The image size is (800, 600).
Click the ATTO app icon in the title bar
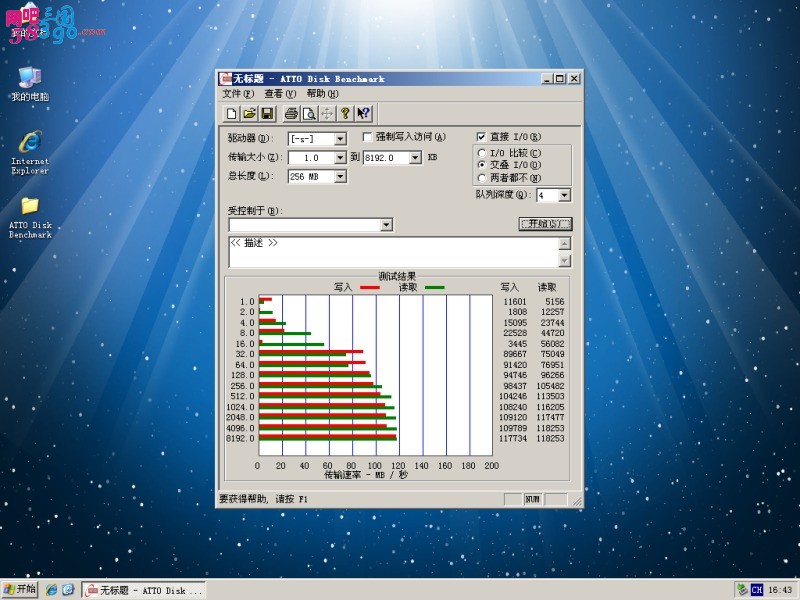pos(225,79)
